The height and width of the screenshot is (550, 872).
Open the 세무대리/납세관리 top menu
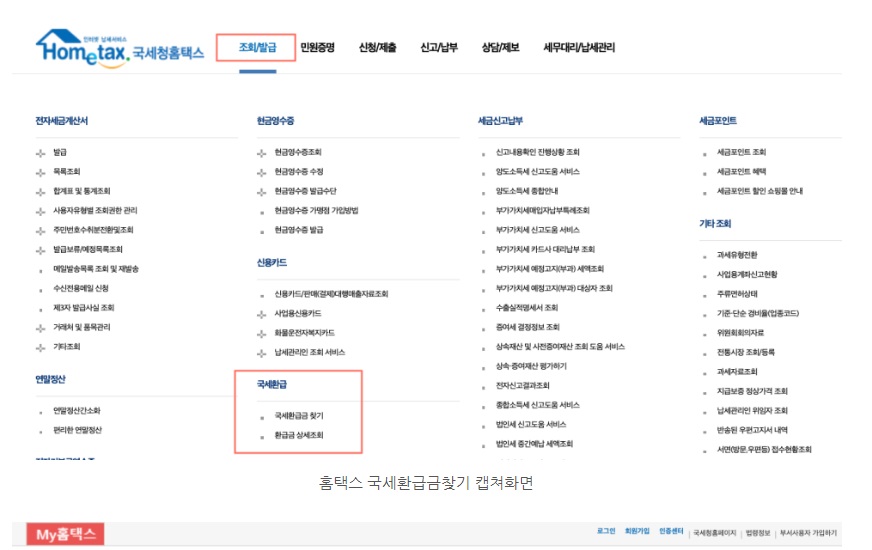[x=579, y=47]
